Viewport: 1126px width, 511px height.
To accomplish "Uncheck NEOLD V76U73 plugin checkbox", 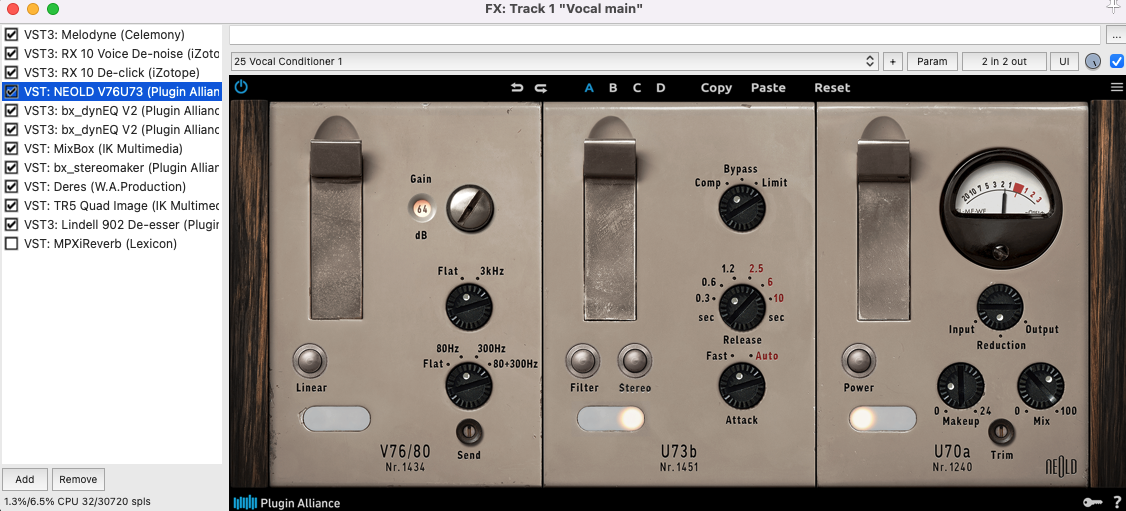I will (11, 91).
